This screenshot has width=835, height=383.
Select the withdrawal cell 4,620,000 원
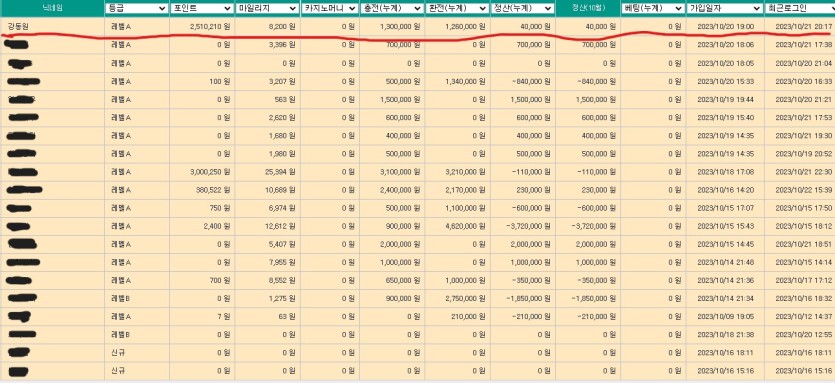pos(465,226)
